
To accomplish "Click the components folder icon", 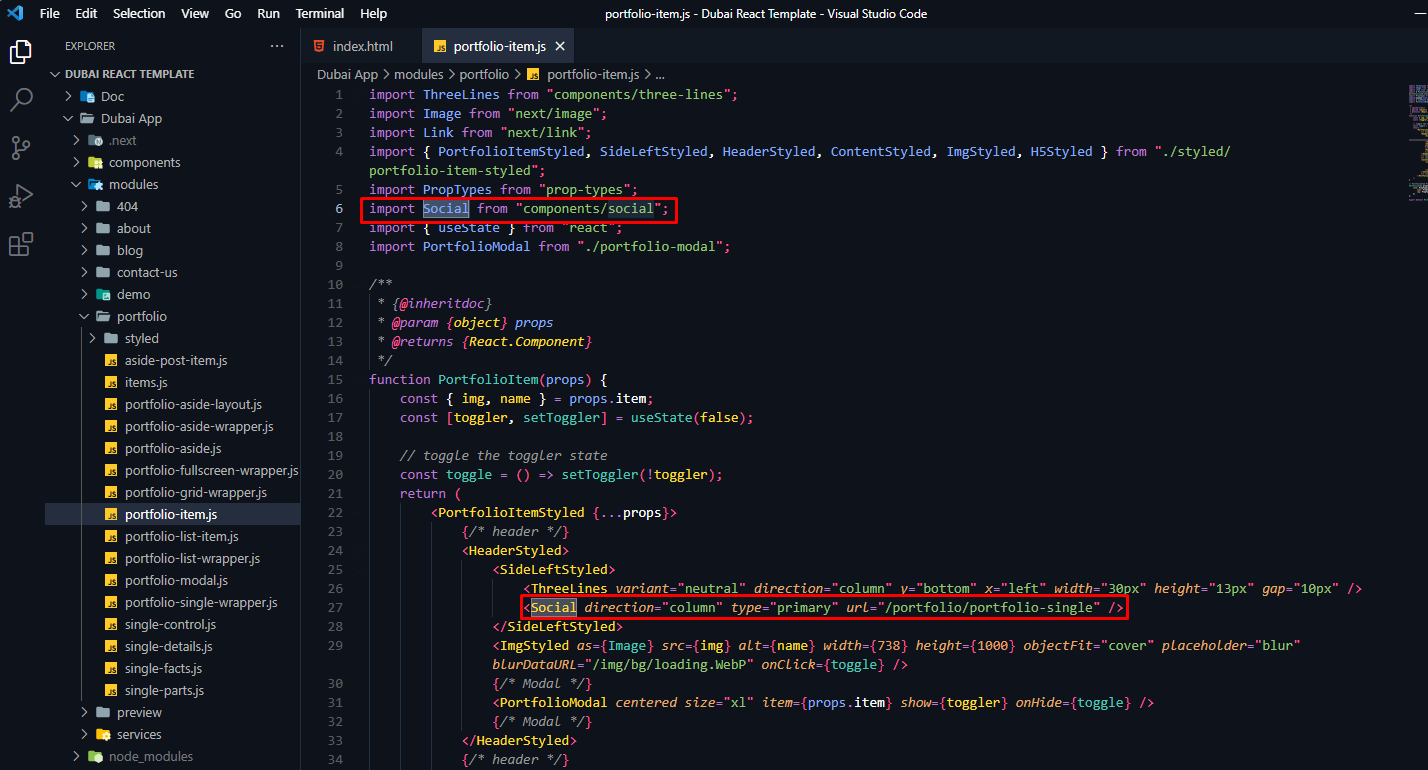I will pos(95,162).
